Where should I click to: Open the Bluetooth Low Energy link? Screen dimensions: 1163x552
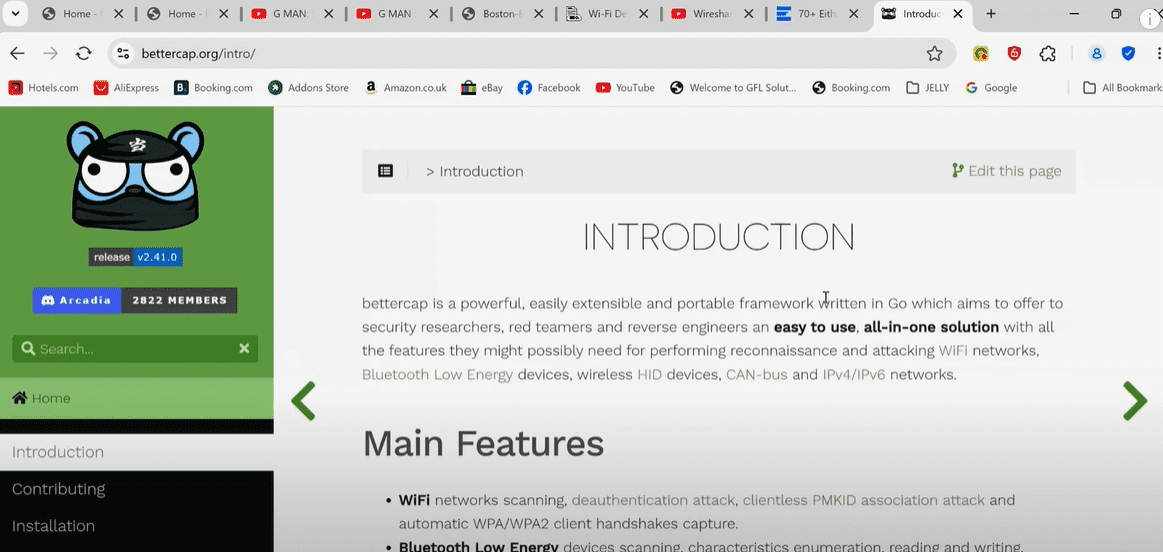coord(437,375)
